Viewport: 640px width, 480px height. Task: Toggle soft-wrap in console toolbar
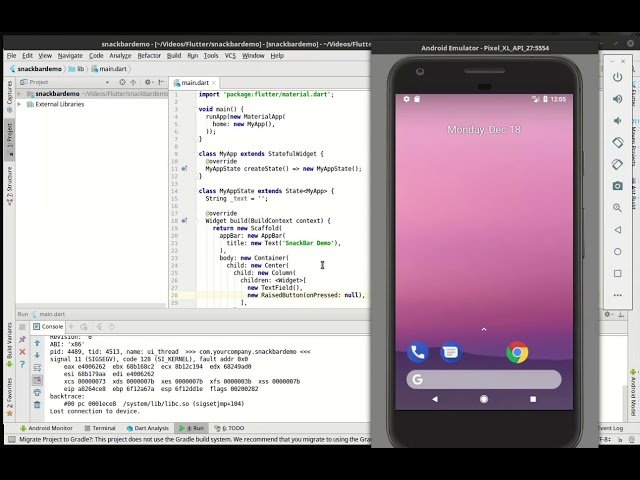coord(37,367)
